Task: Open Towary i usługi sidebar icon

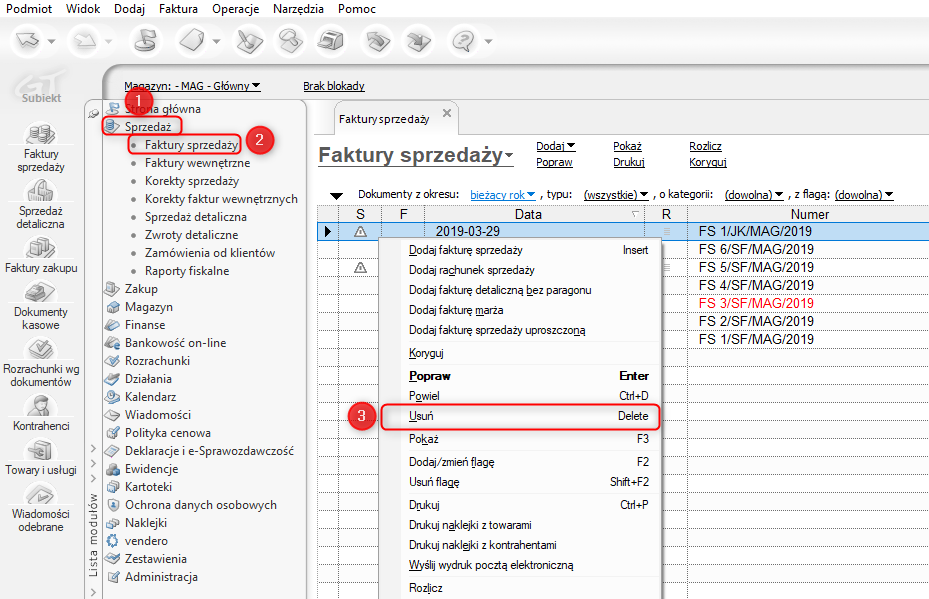Action: tap(40, 450)
